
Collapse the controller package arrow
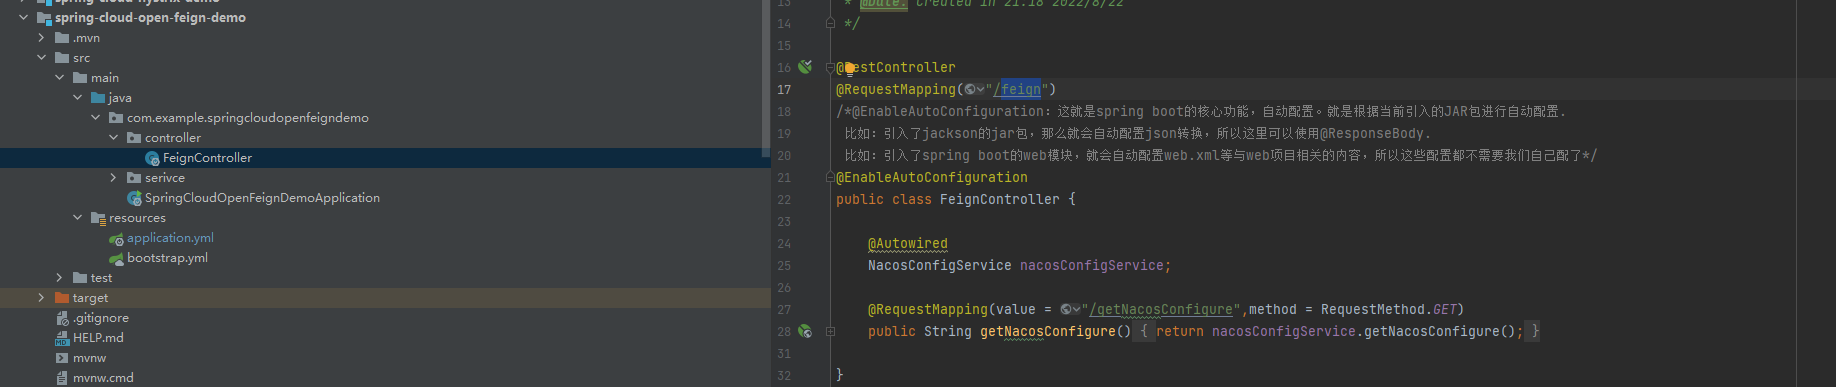tap(113, 137)
